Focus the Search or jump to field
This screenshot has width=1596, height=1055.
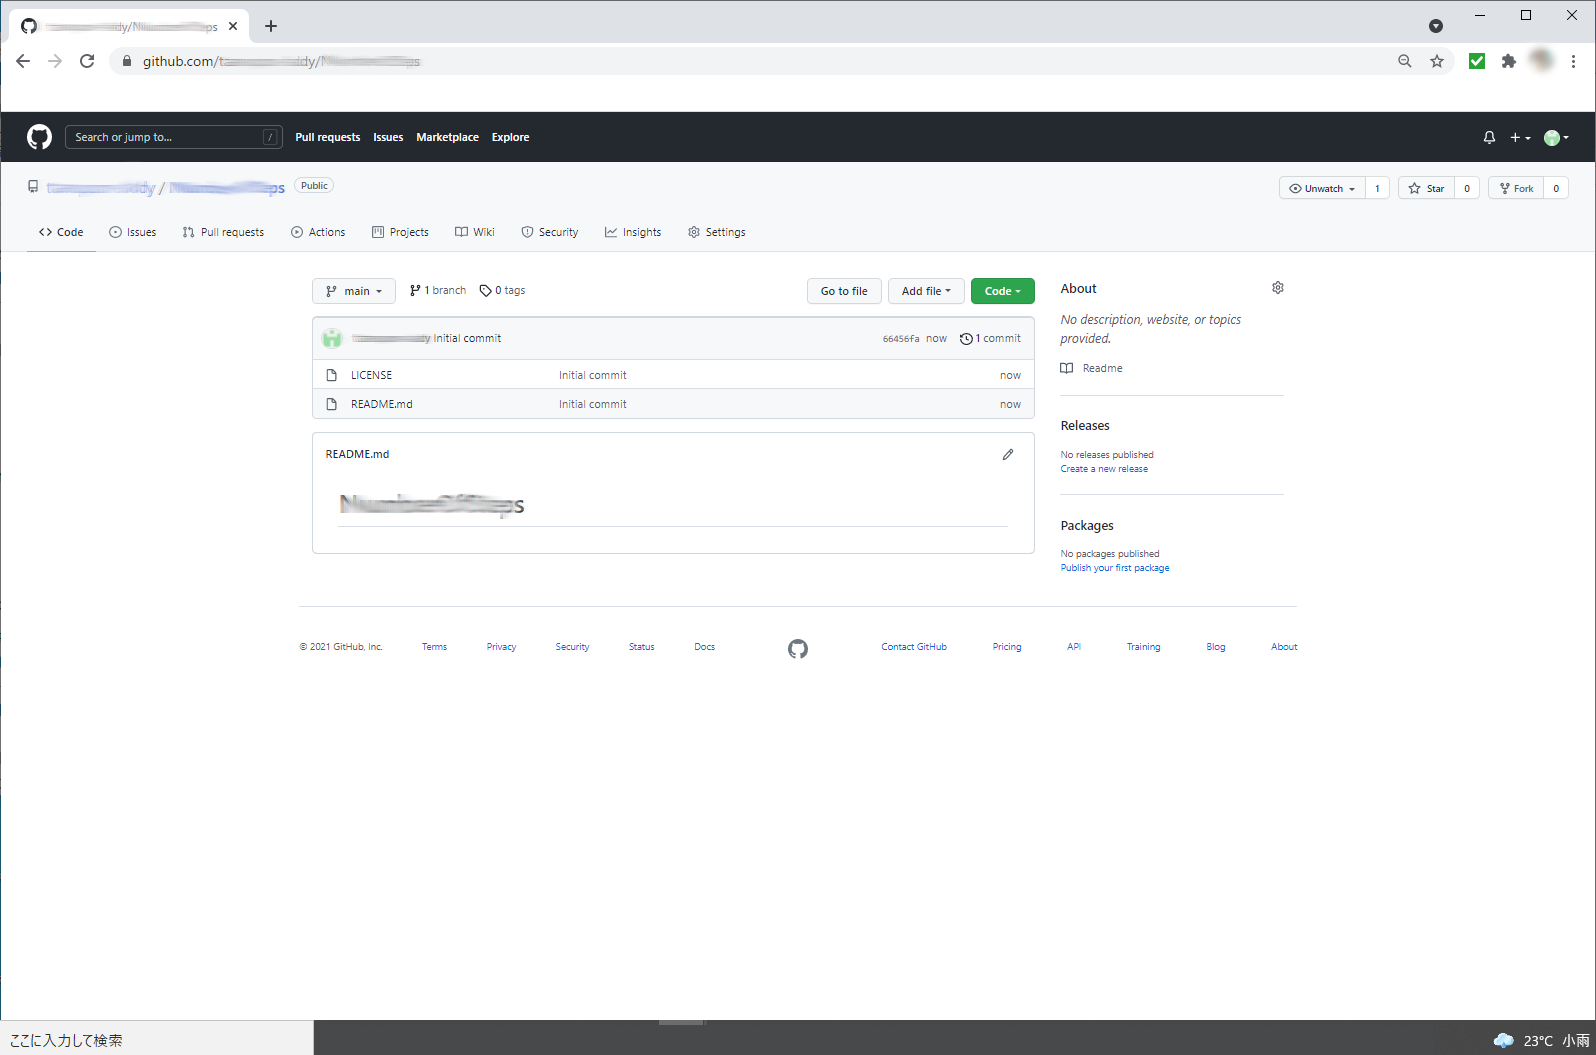pos(167,137)
